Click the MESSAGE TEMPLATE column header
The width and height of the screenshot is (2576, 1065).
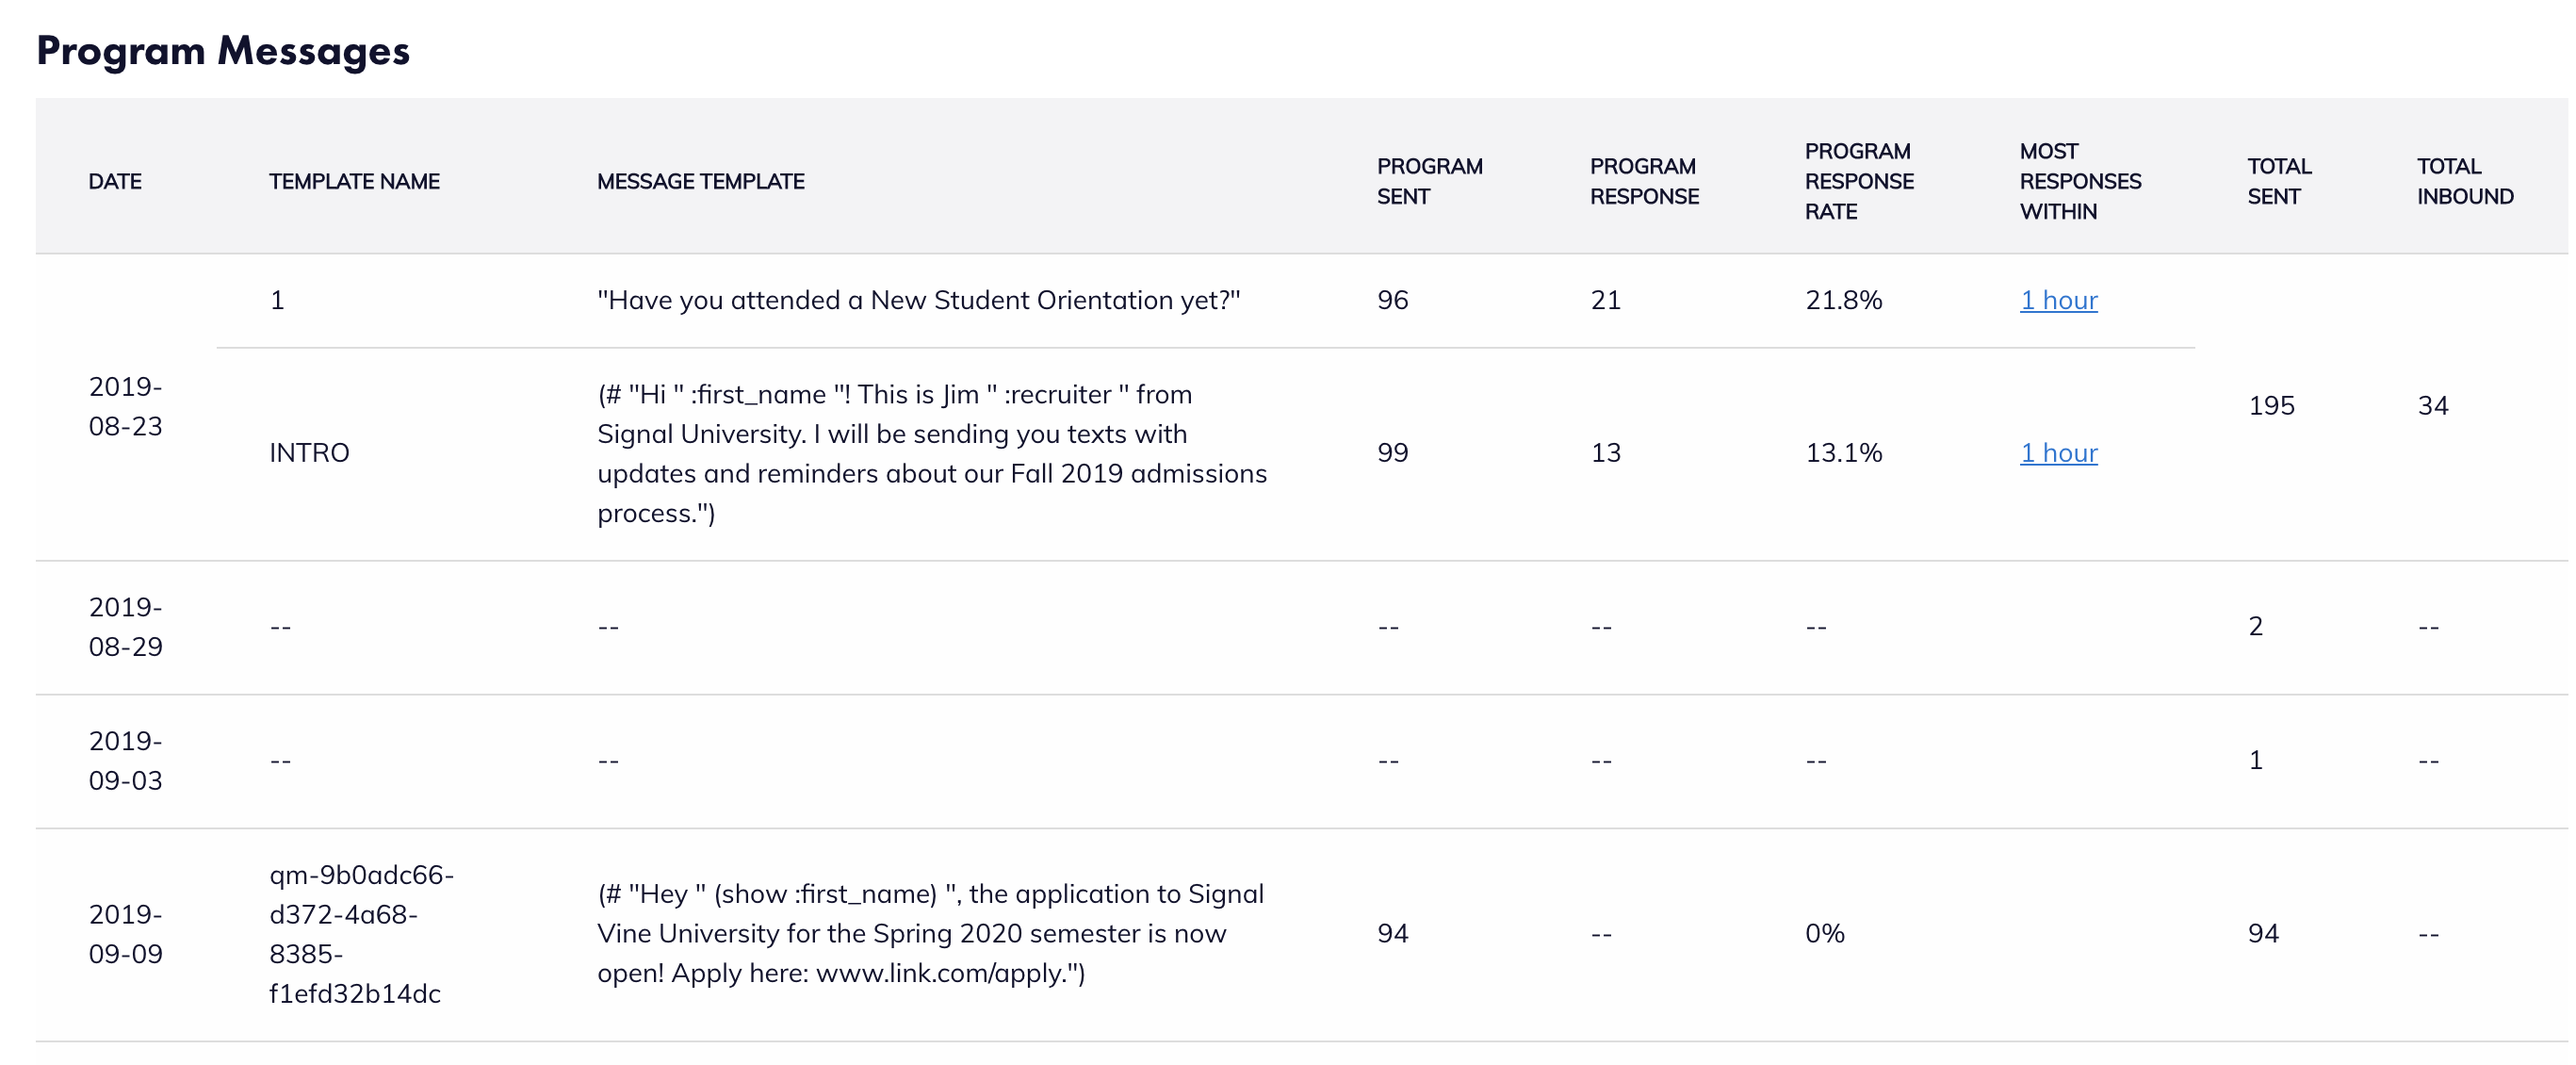701,181
